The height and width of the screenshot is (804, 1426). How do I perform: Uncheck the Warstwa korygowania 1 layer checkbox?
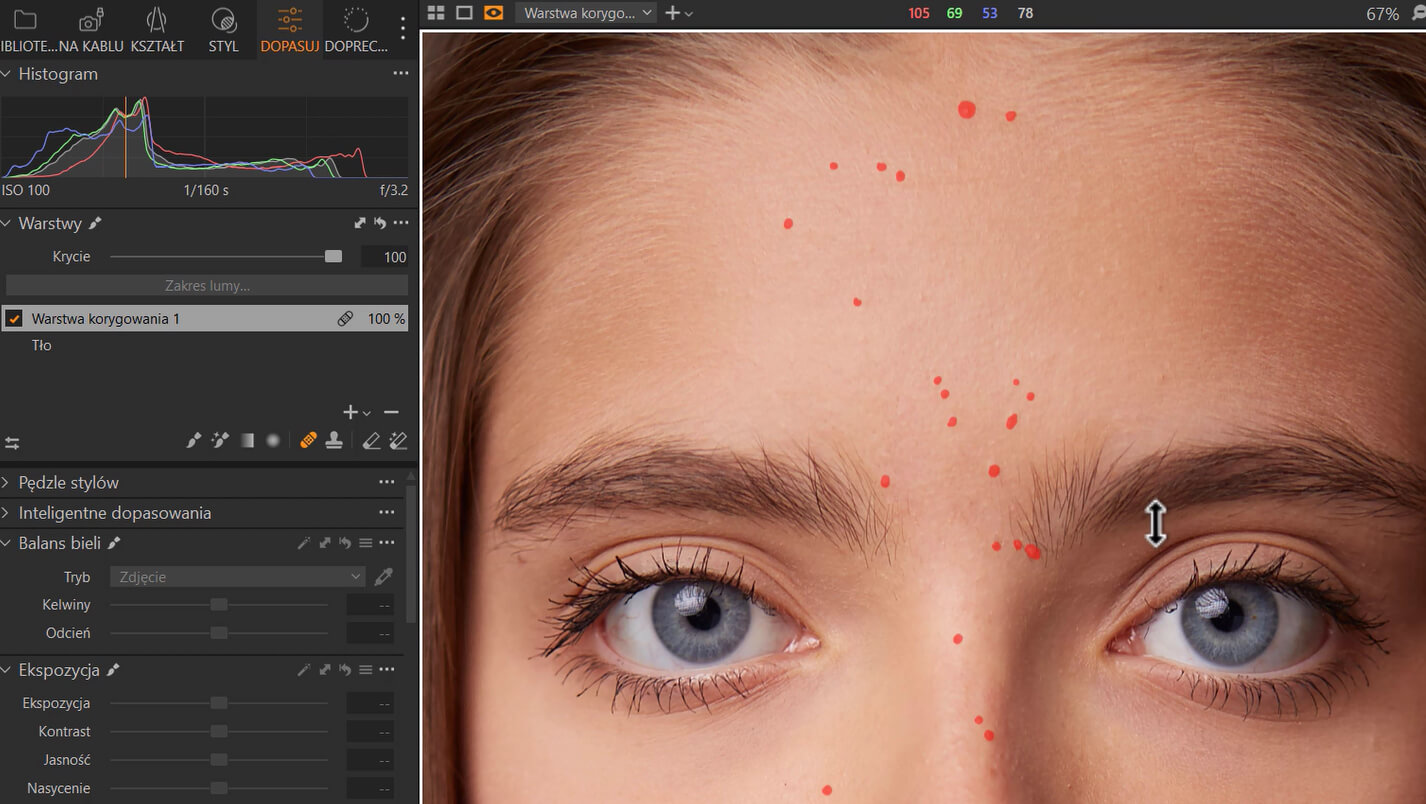click(14, 319)
